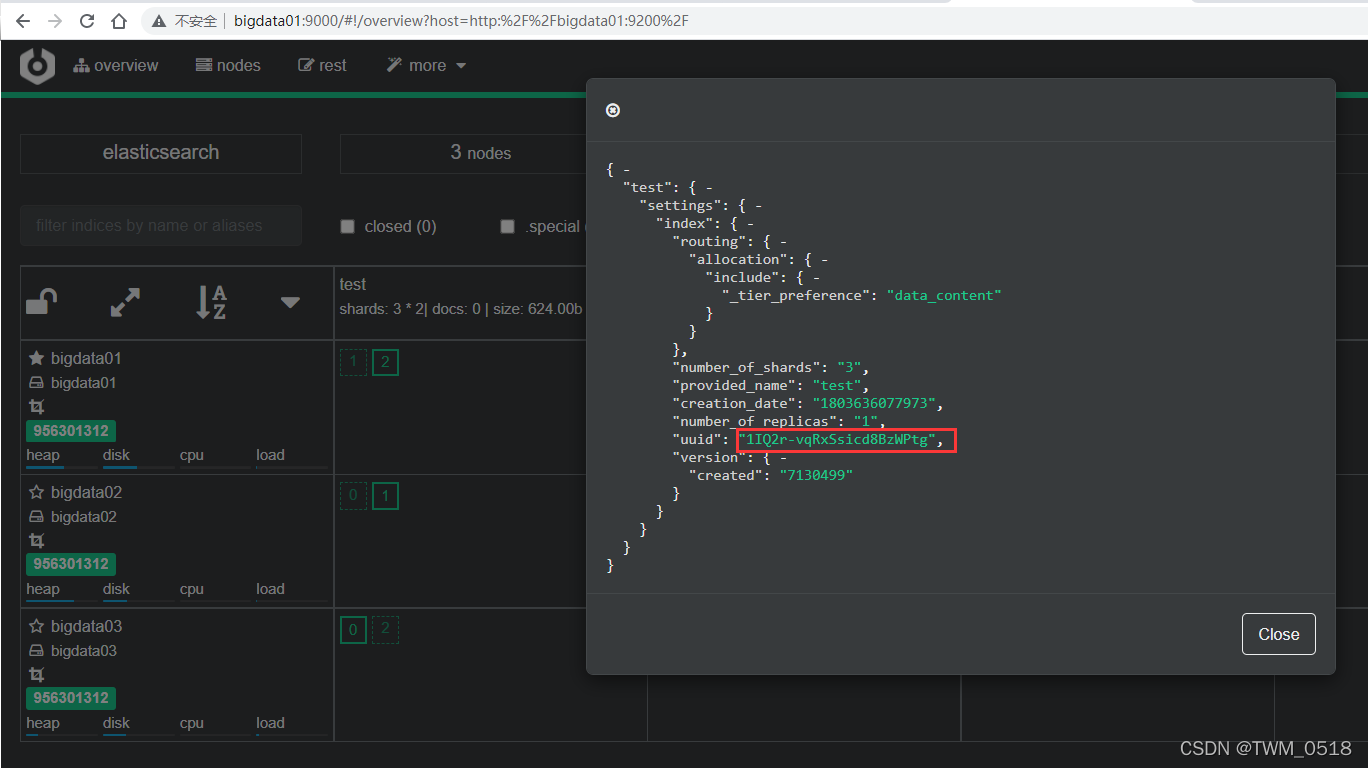Click the crop-shaped icon in bigdata03 row
Image resolution: width=1368 pixels, height=768 pixels.
[x=37, y=675]
